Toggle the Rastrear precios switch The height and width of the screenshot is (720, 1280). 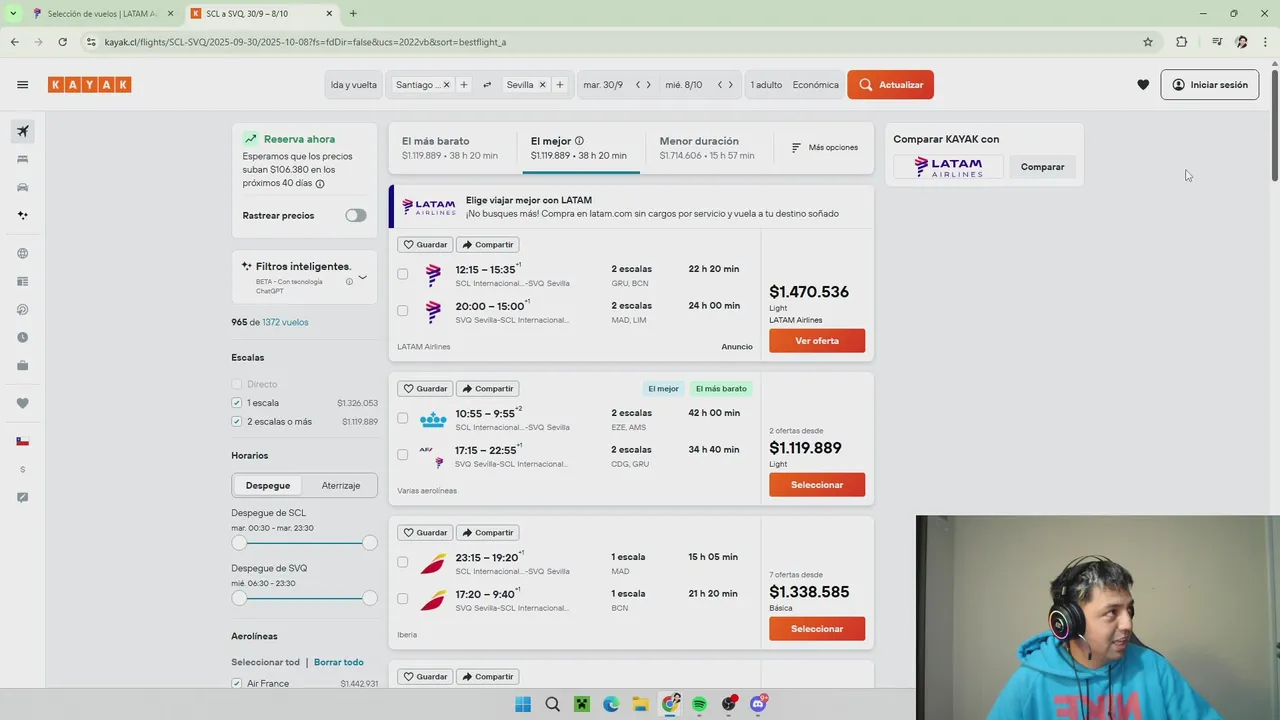(x=356, y=215)
